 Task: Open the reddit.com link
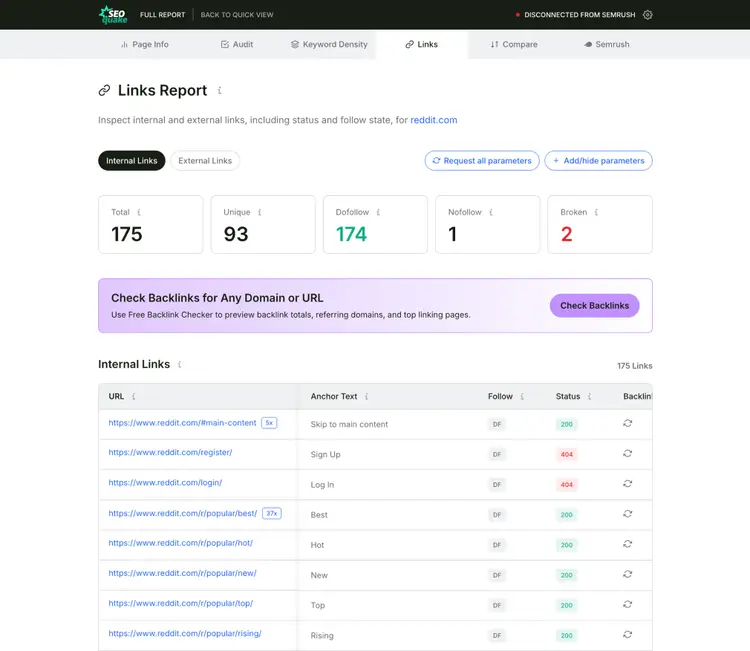(x=434, y=120)
